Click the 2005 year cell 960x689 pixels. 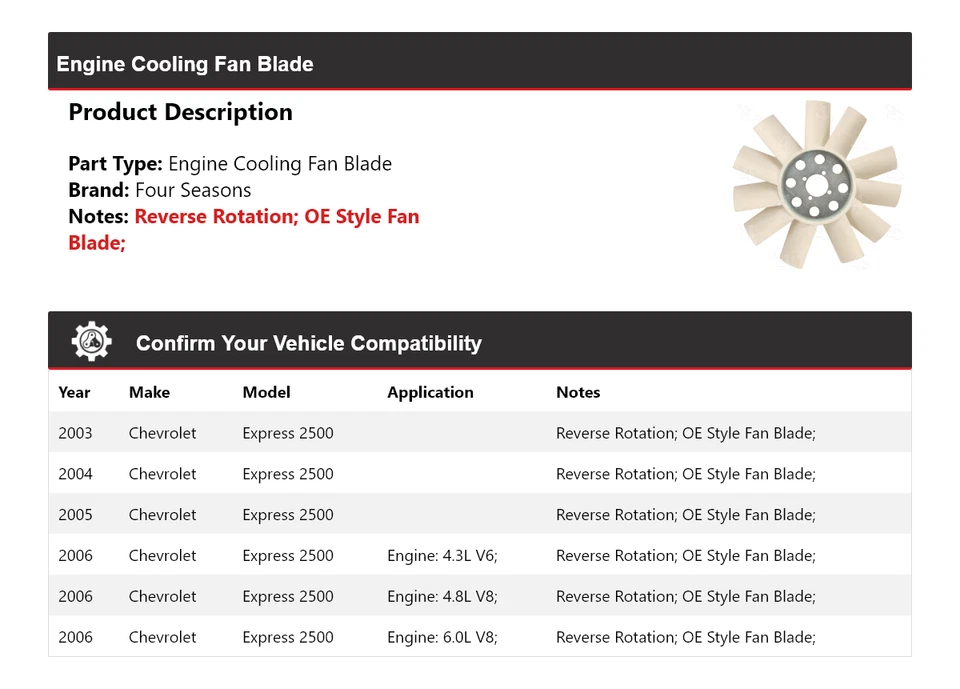[75, 515]
